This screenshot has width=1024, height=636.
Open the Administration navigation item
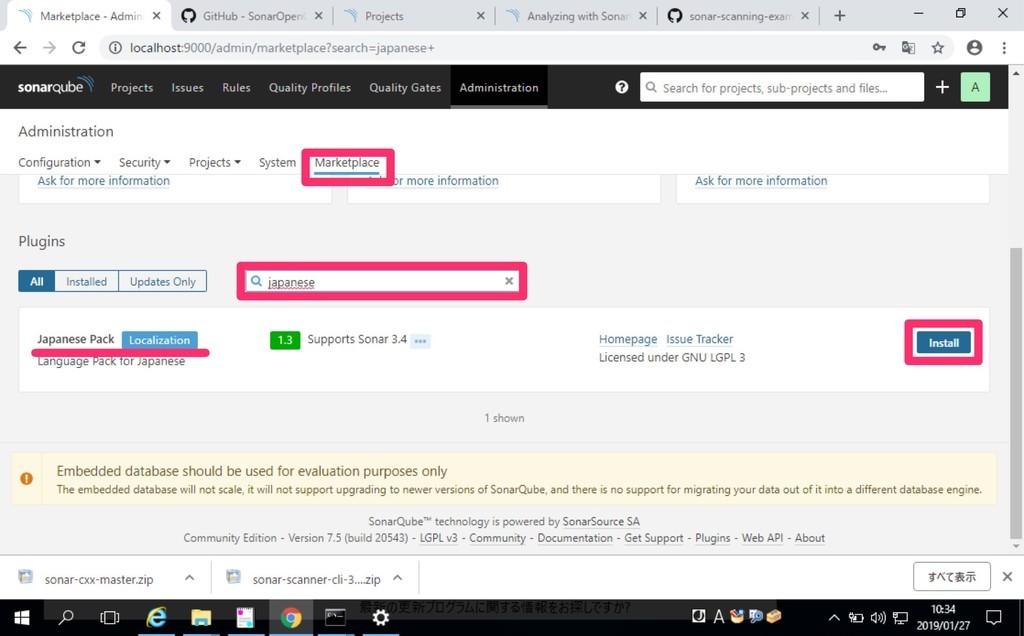(x=499, y=87)
